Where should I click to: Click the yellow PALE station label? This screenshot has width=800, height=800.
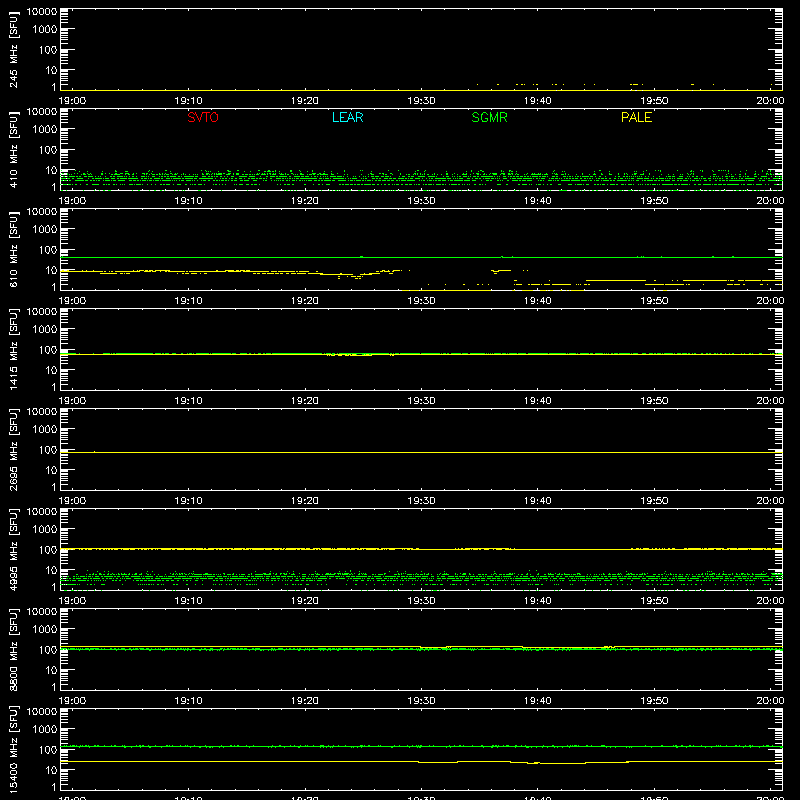636,117
